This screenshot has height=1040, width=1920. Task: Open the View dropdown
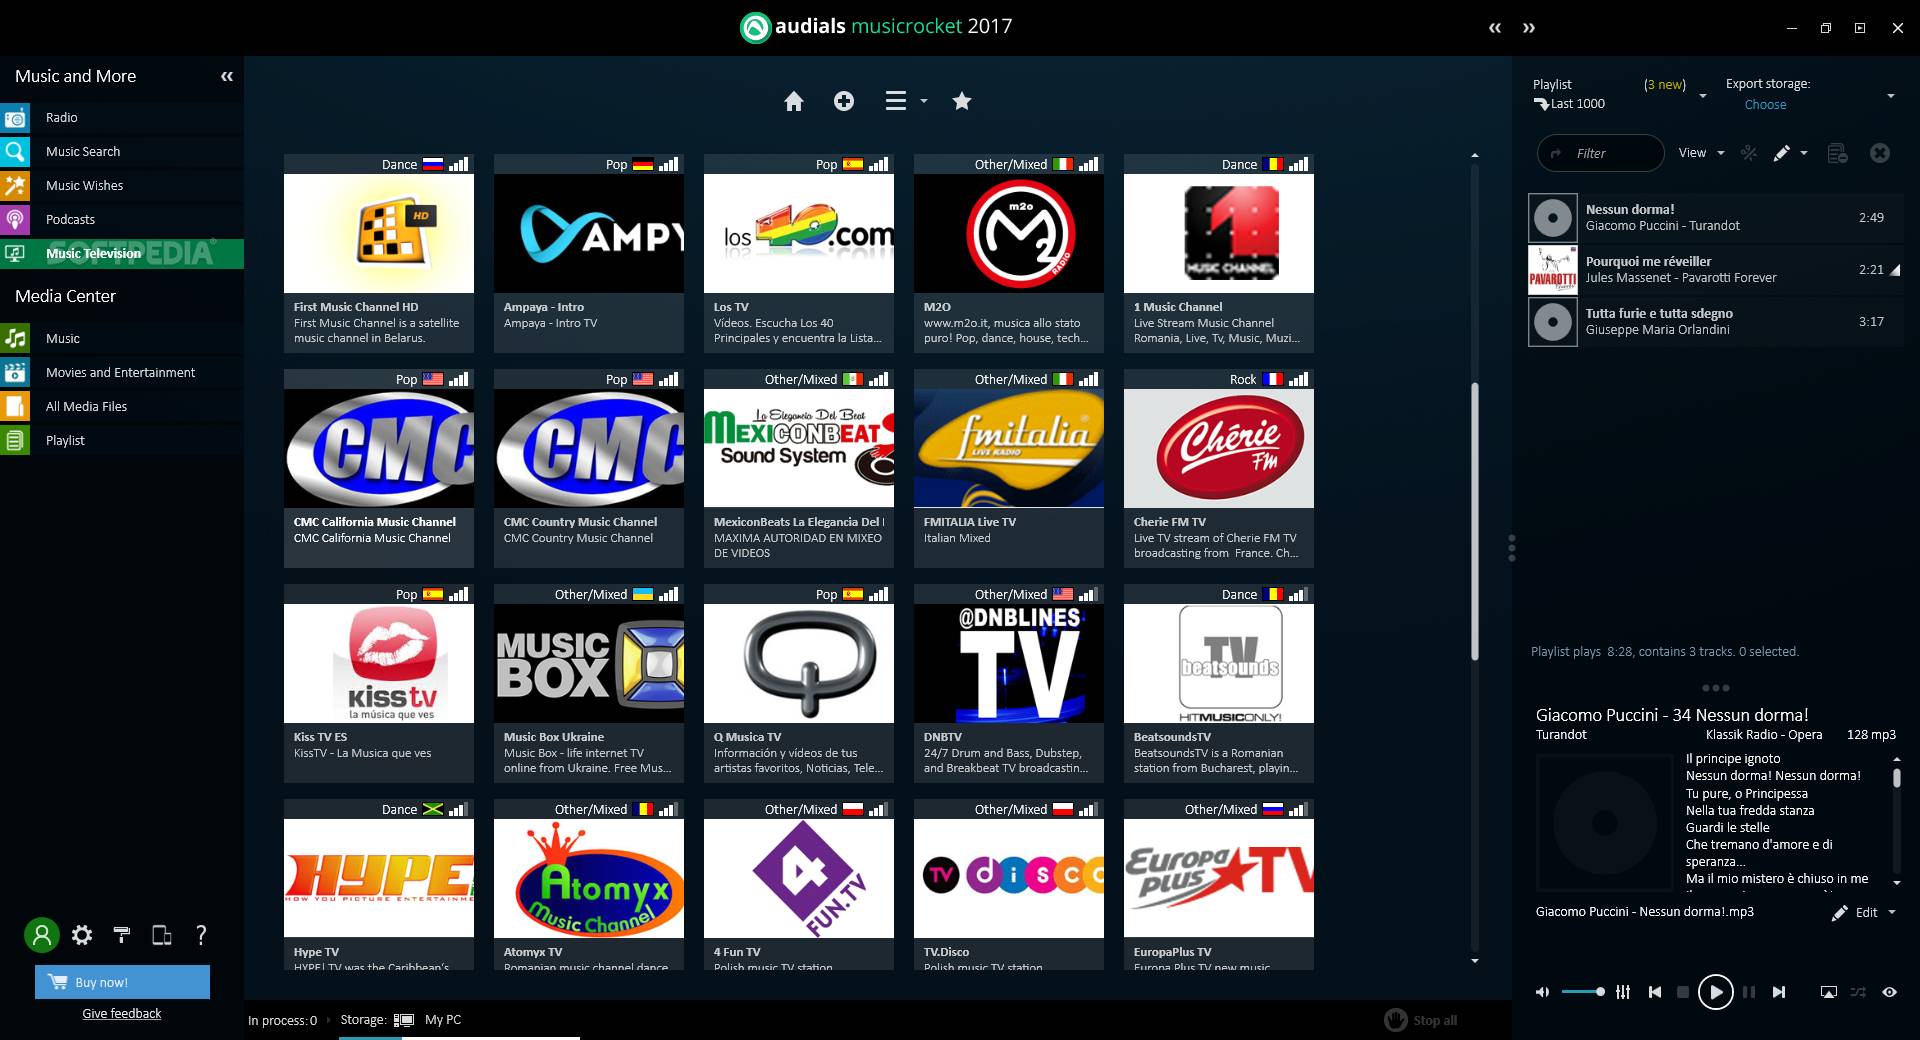(1701, 153)
